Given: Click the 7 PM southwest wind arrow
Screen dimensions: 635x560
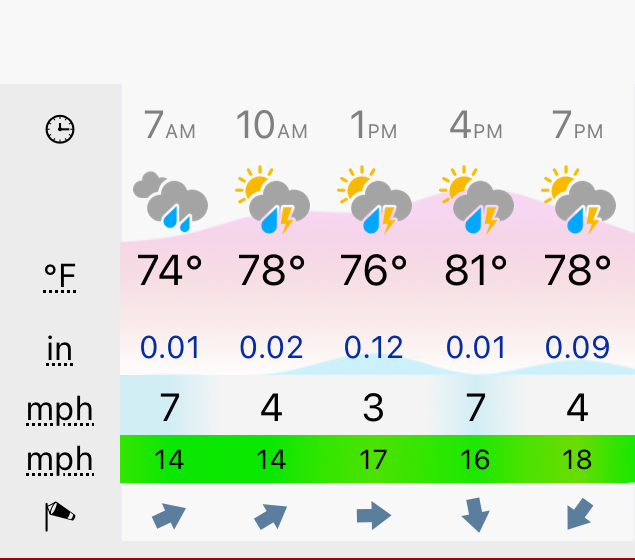Looking at the screenshot, I should click(579, 514).
